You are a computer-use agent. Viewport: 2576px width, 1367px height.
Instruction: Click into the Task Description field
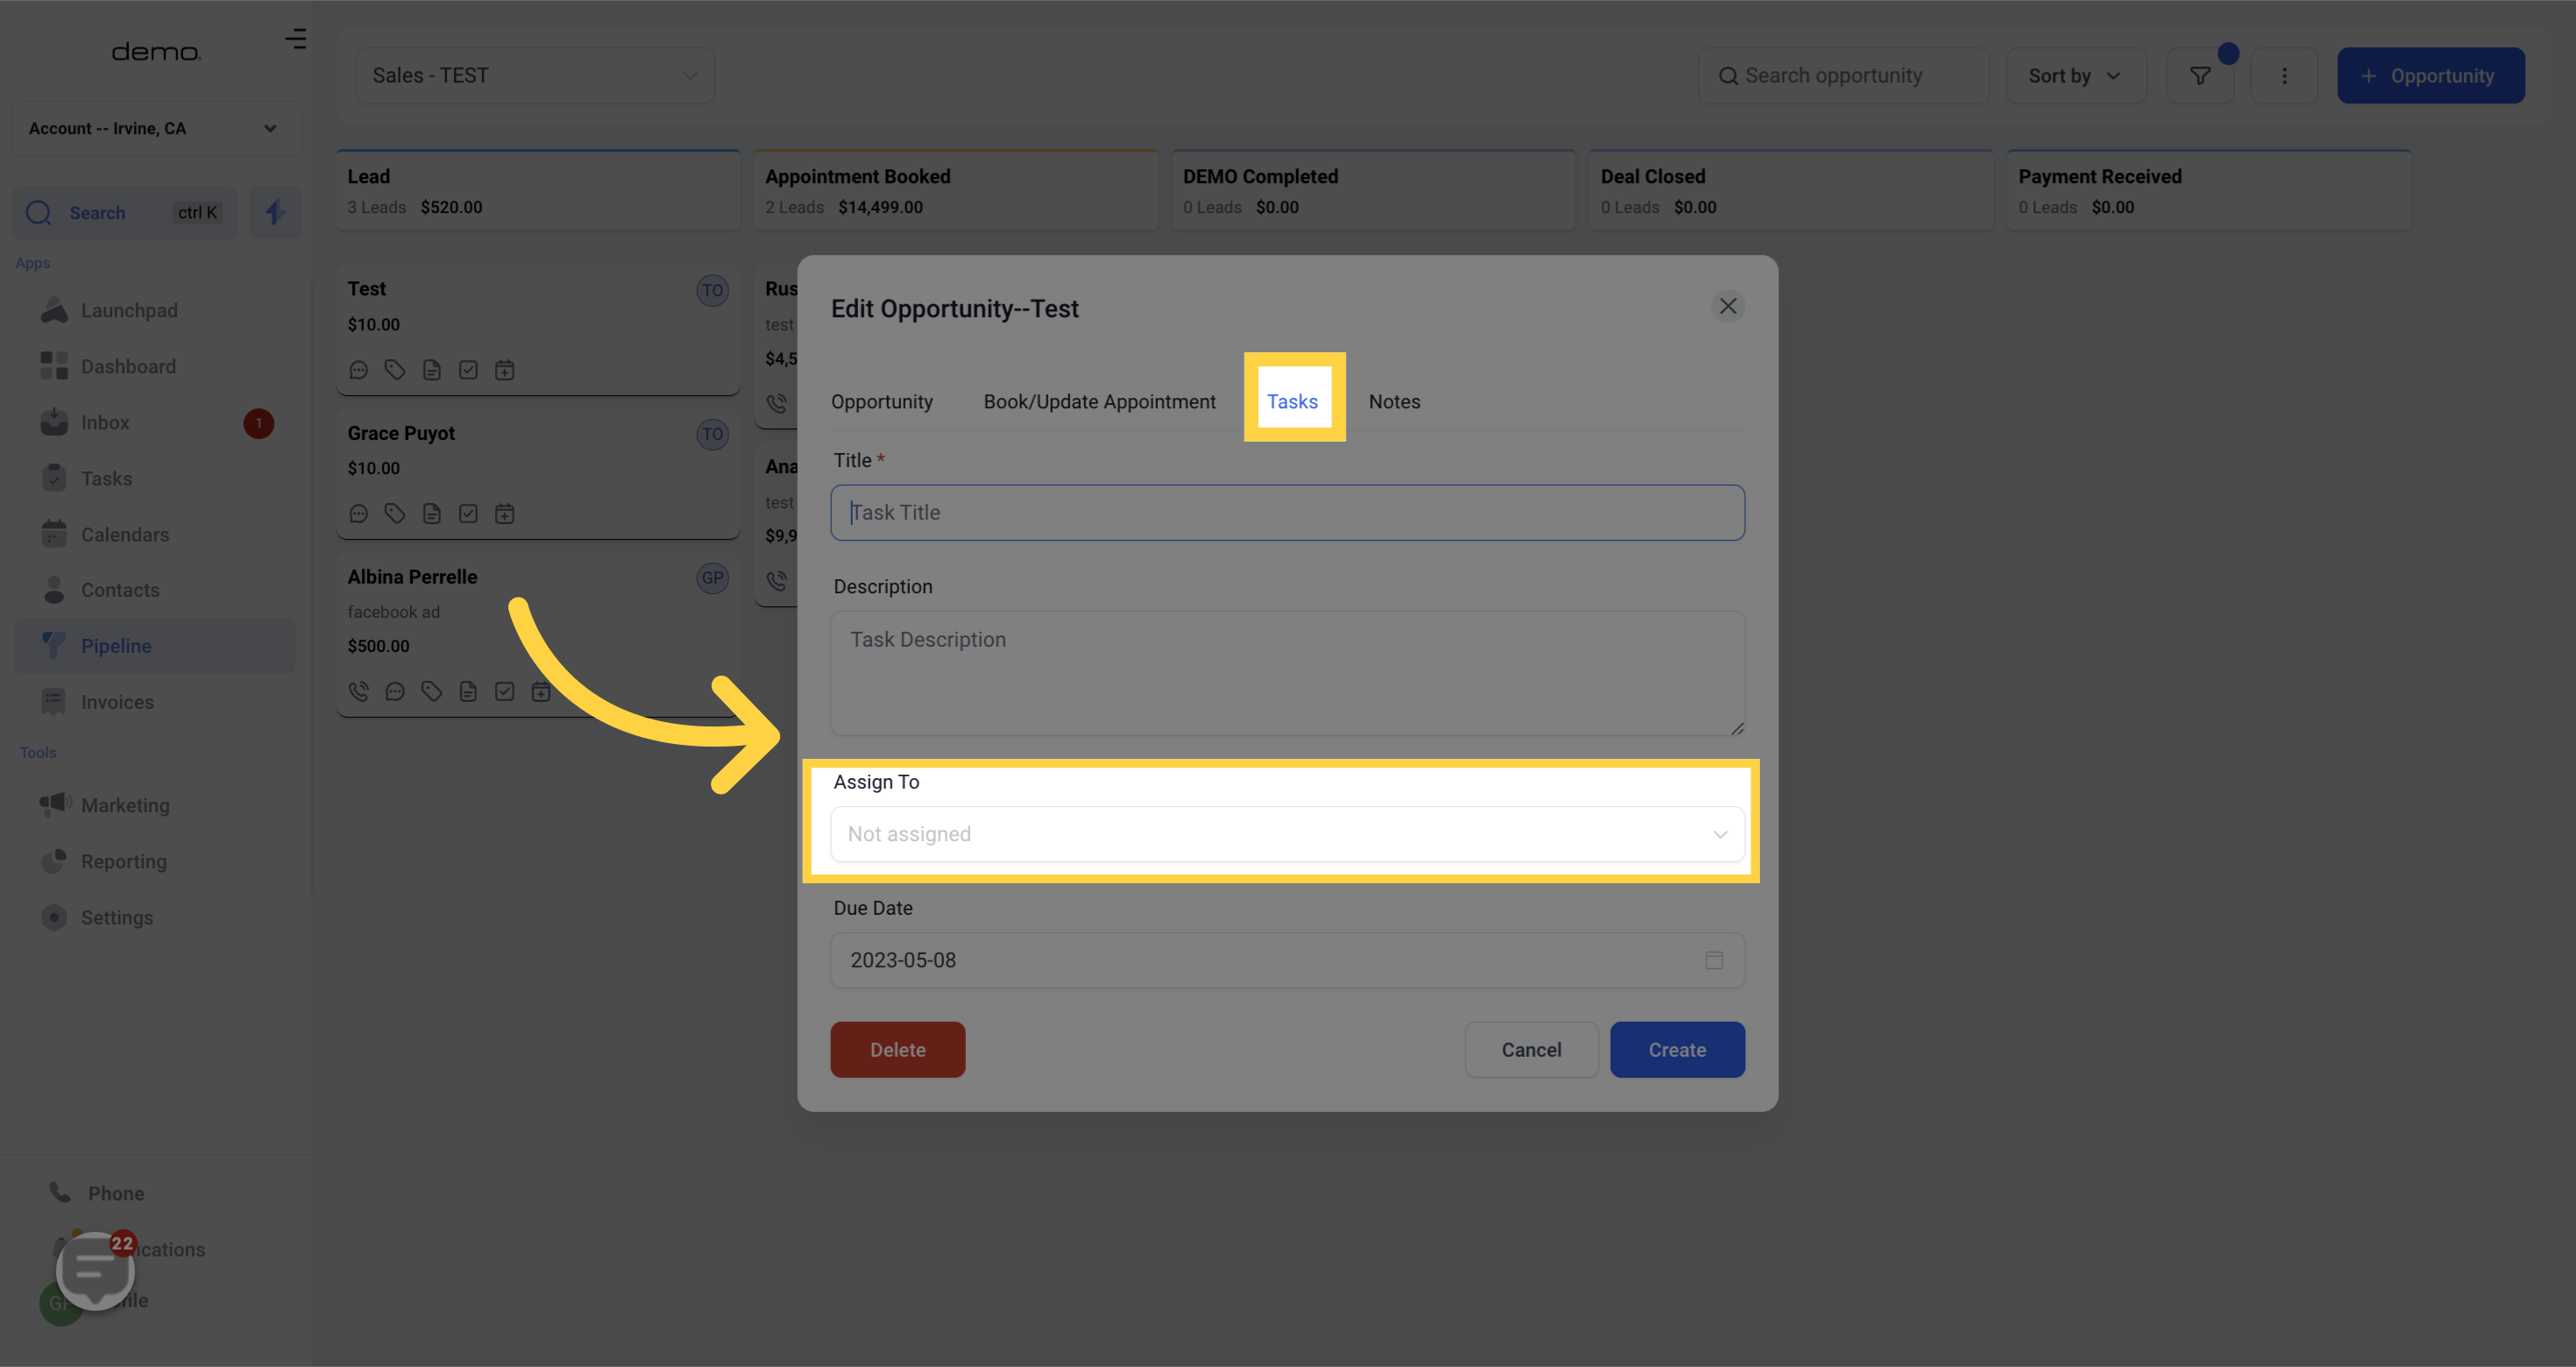coord(1286,673)
